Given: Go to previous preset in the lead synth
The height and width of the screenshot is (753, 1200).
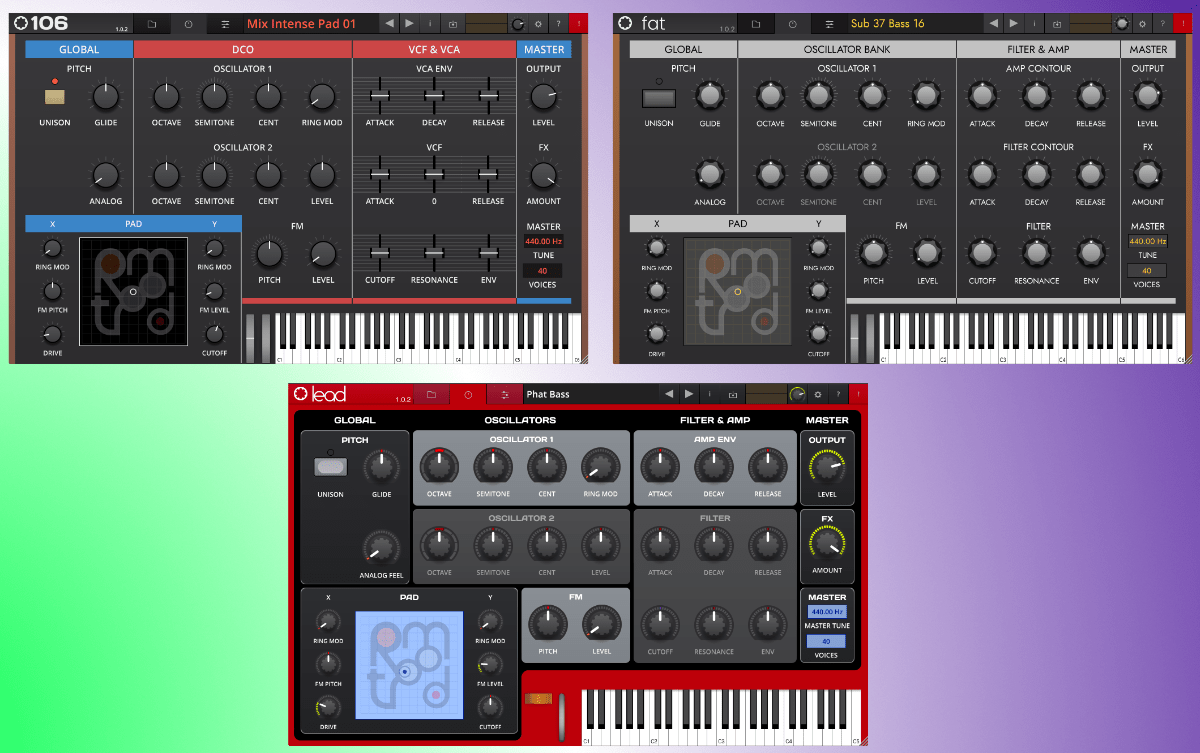Looking at the screenshot, I should [x=668, y=395].
